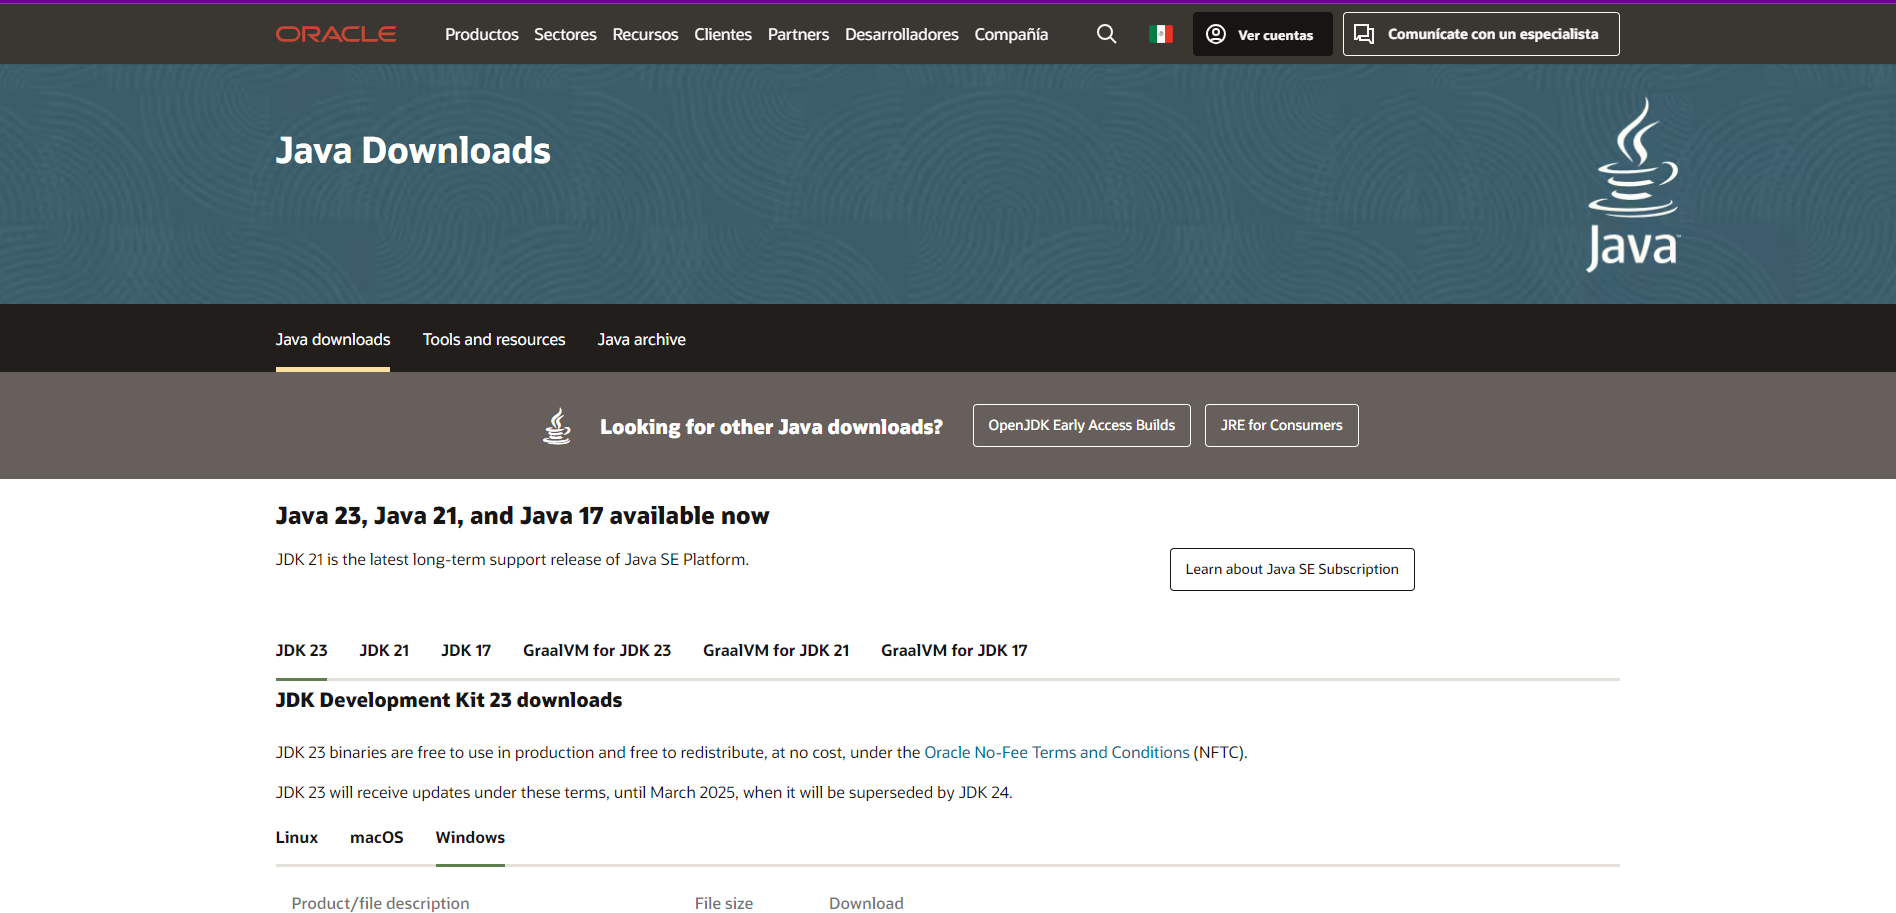Click JRE for Consumers button
The width and height of the screenshot is (1896, 913).
(1282, 426)
